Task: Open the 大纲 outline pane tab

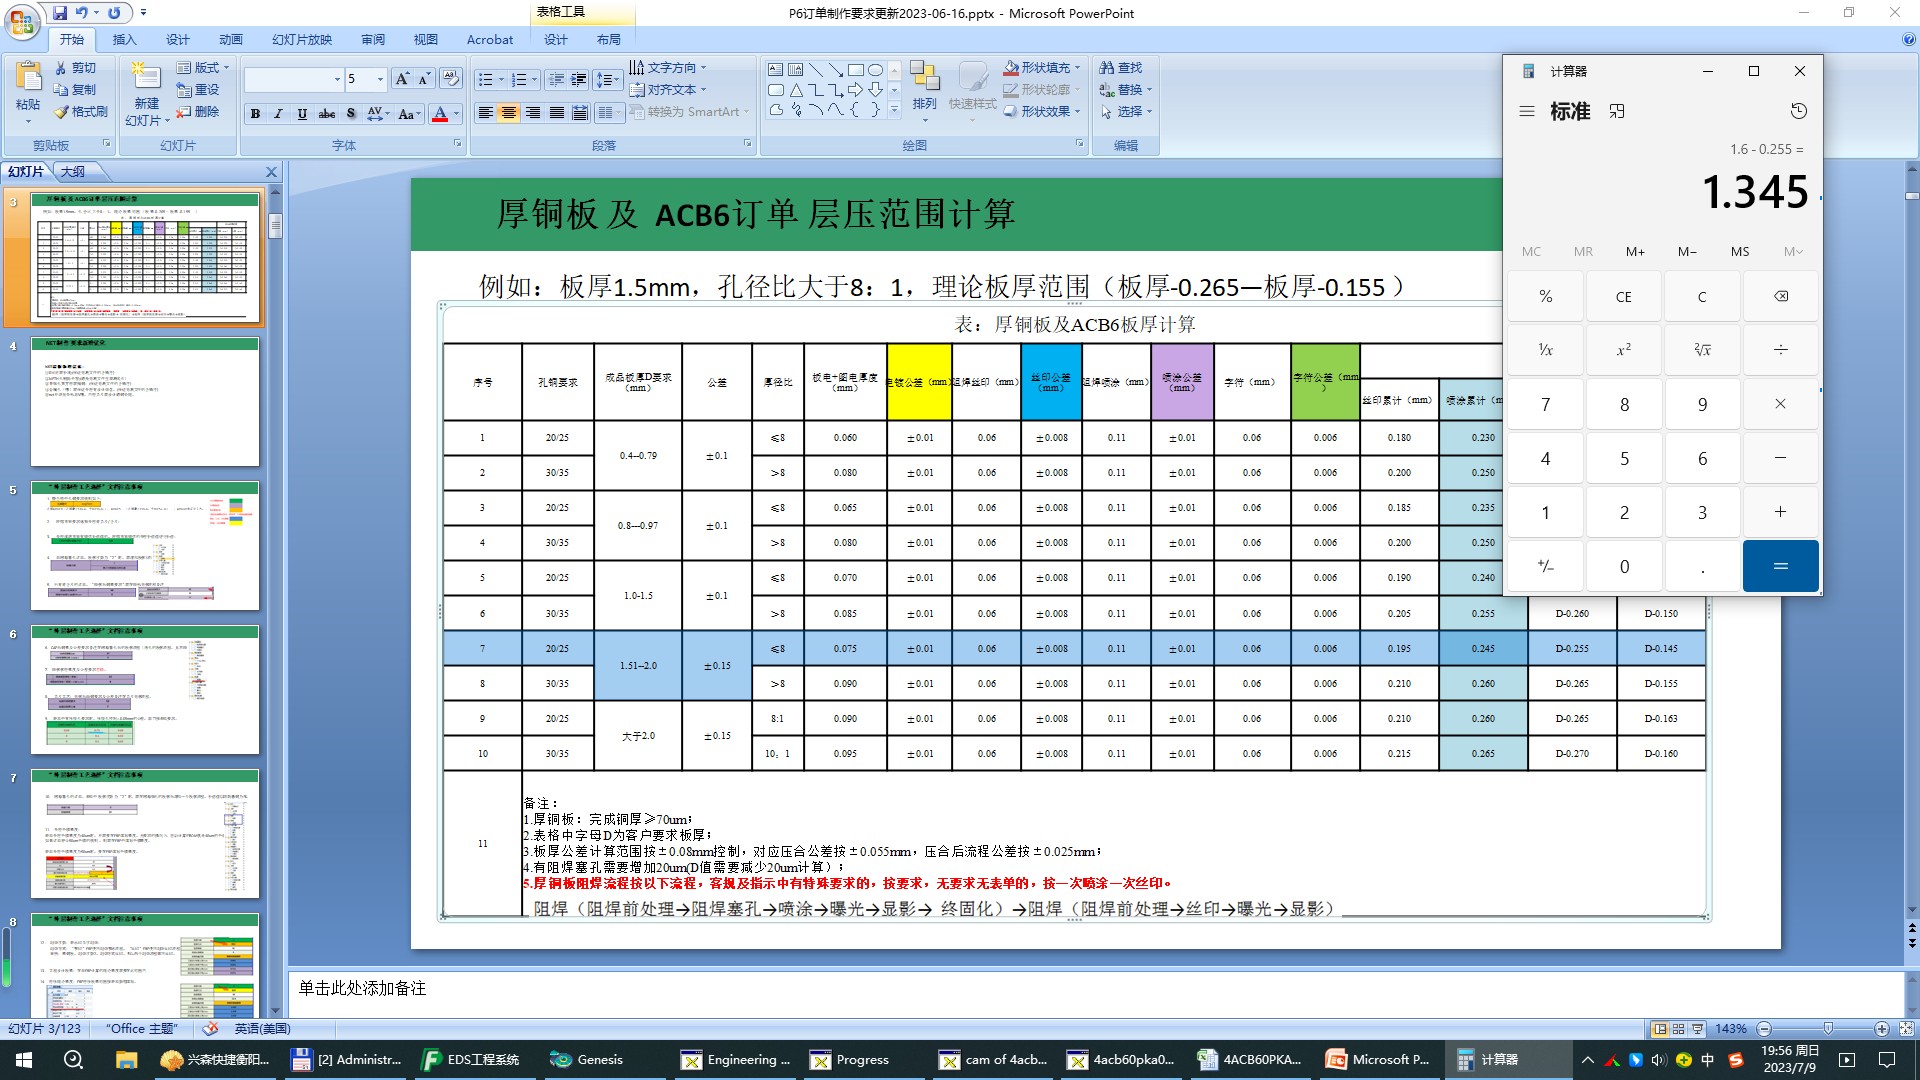Action: click(73, 172)
